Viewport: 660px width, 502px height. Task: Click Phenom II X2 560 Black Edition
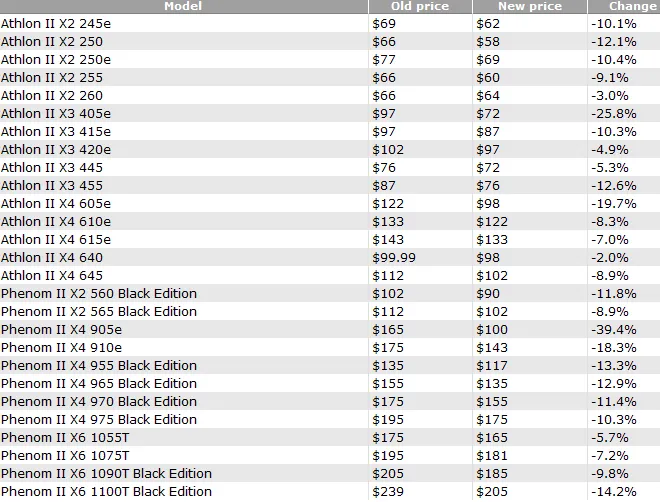point(99,293)
